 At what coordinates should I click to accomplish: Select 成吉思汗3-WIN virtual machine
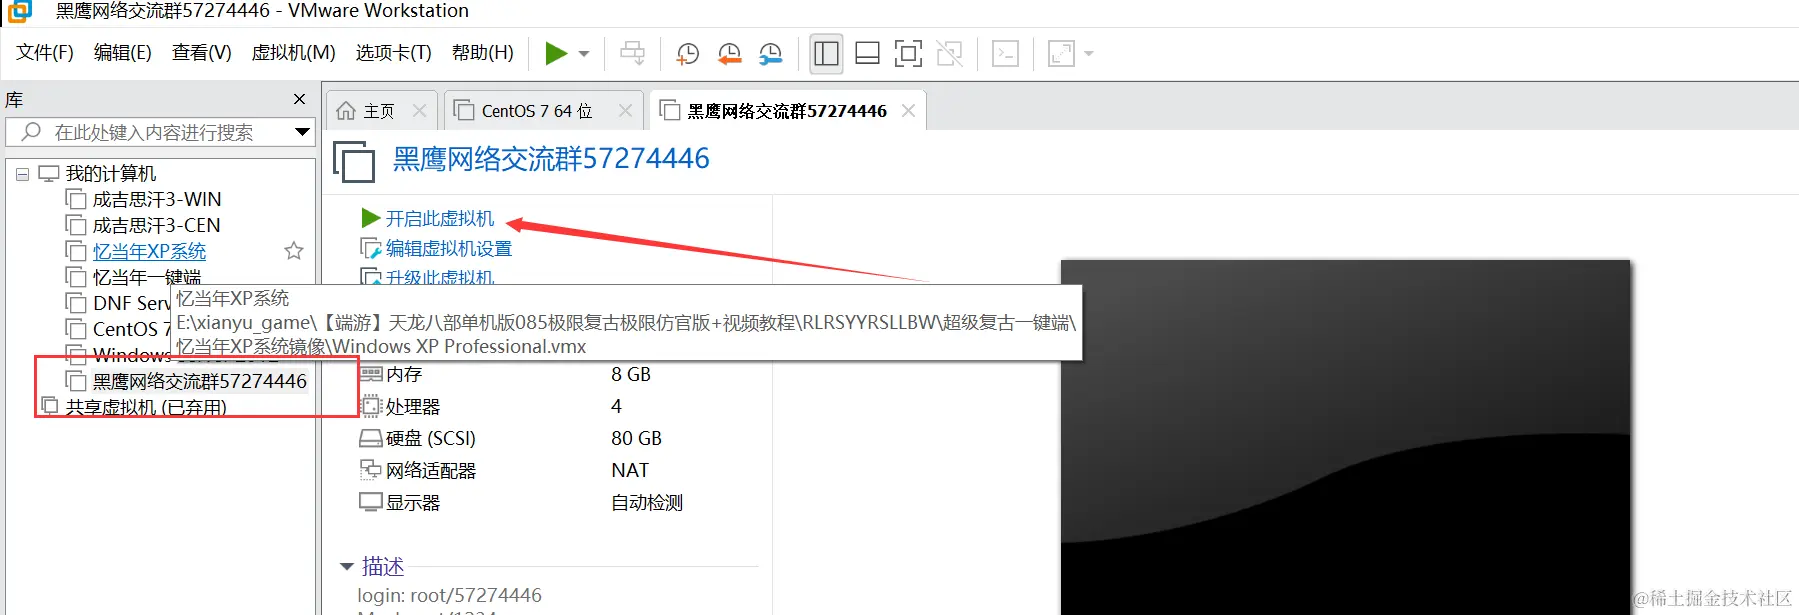coord(157,200)
